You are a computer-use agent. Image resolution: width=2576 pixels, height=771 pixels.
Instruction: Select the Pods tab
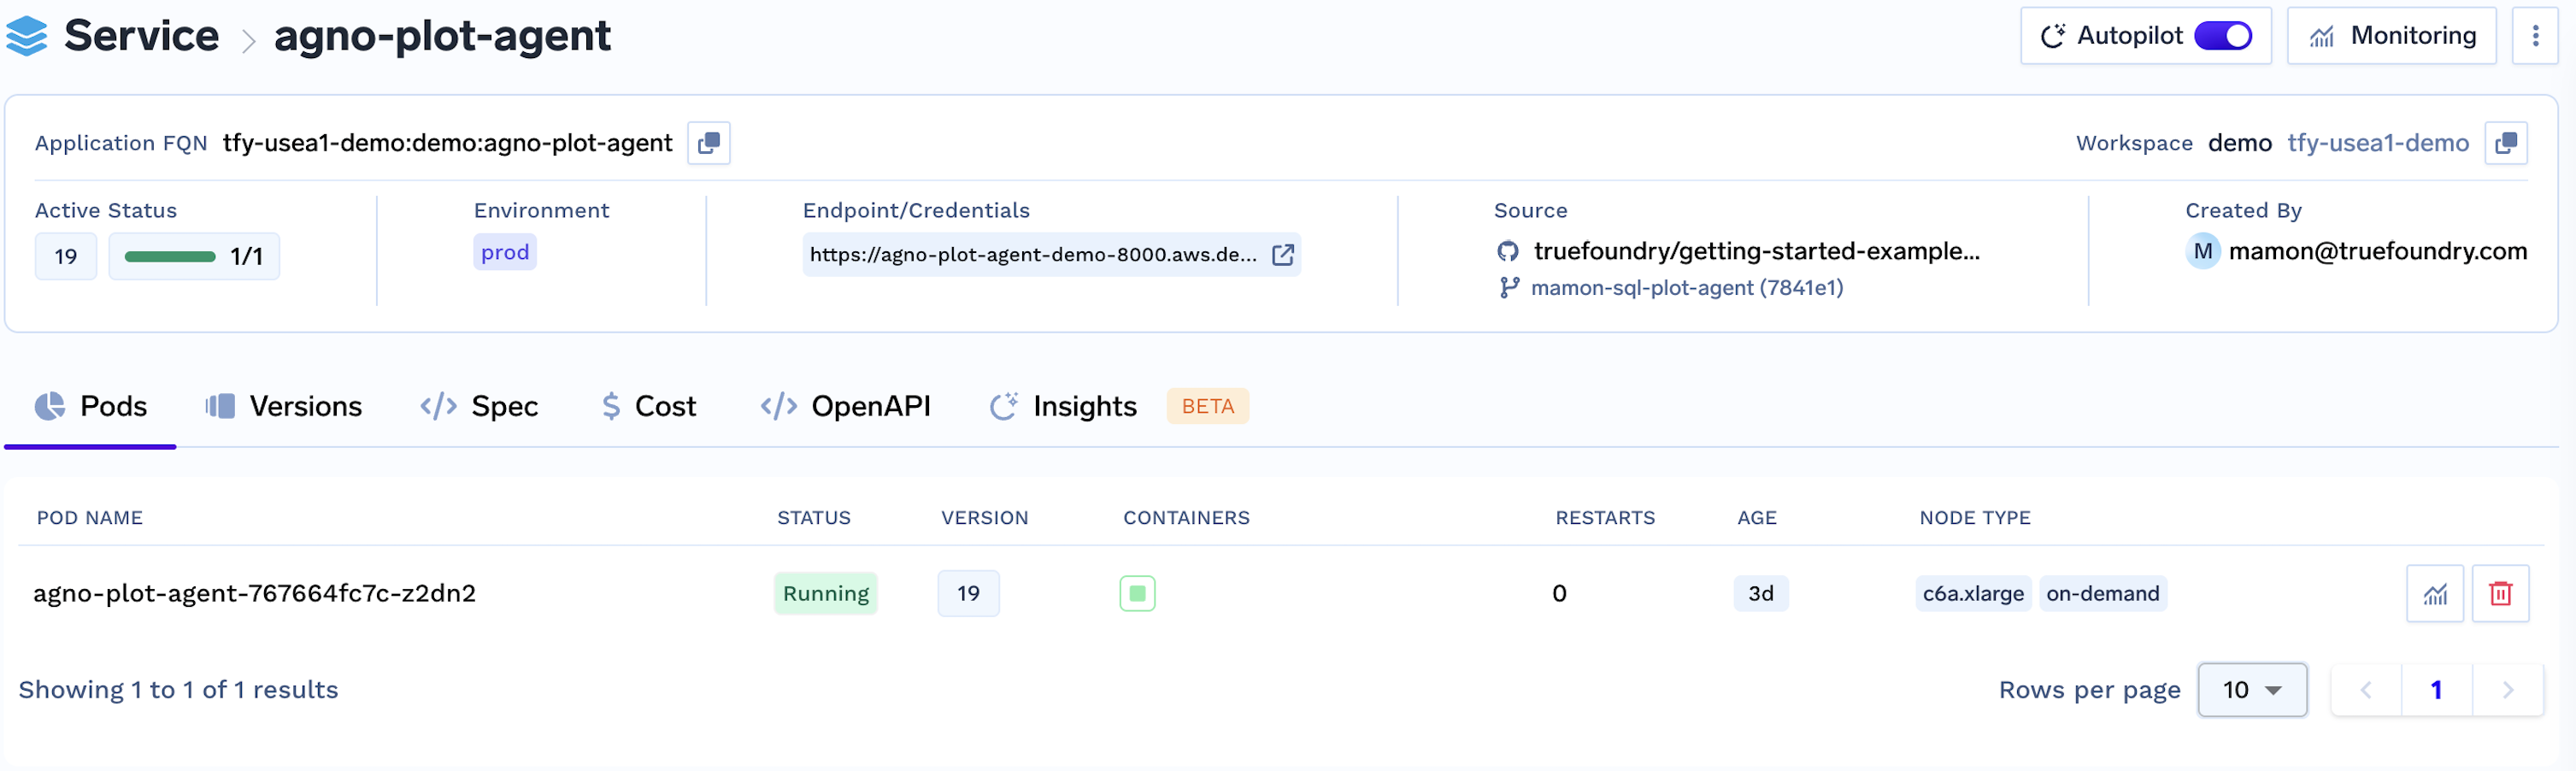91,407
